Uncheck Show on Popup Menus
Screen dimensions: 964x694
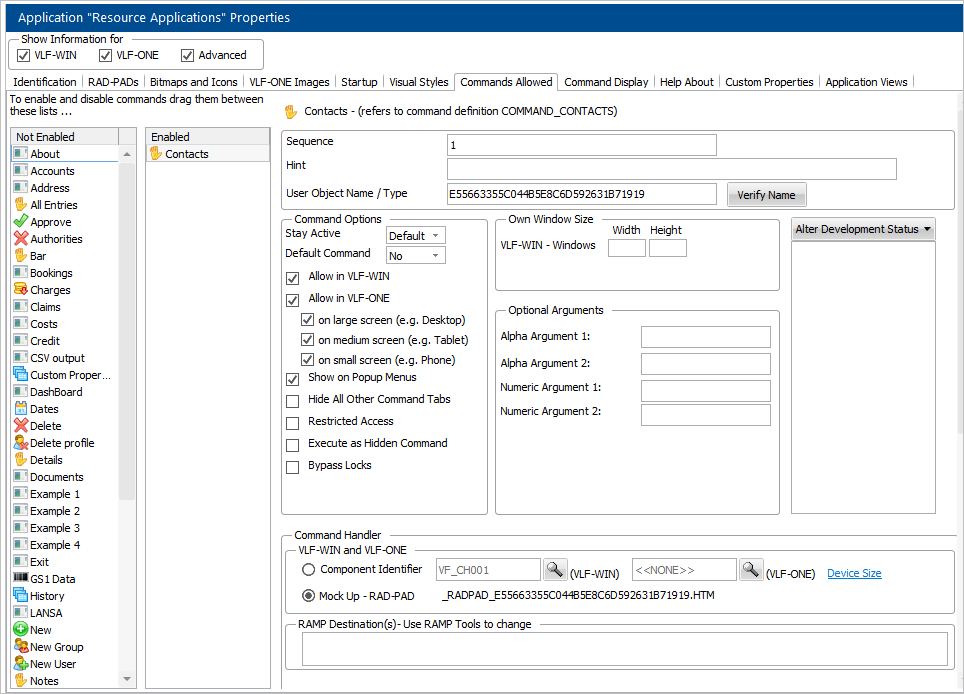(293, 379)
